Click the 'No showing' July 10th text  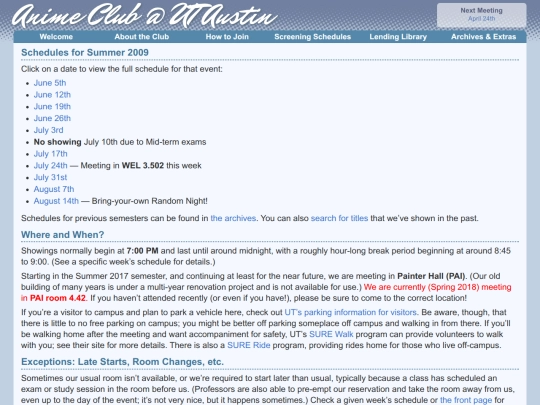(x=120, y=142)
